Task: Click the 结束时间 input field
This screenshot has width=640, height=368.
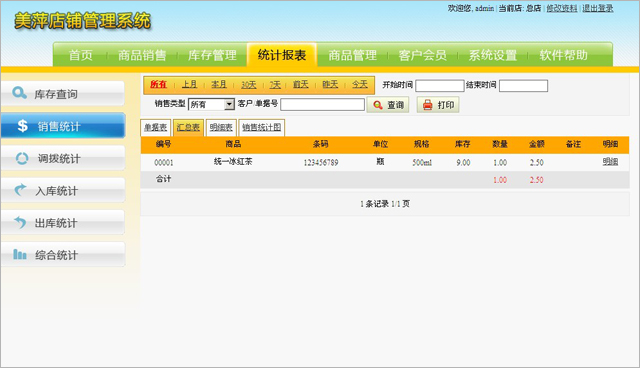Action: pos(523,85)
